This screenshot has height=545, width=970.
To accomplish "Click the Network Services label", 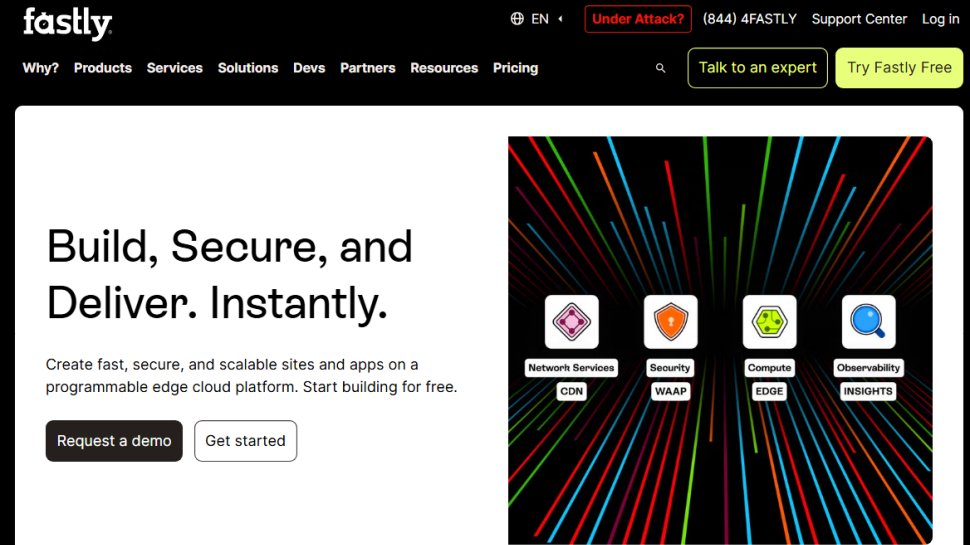I will (571, 367).
